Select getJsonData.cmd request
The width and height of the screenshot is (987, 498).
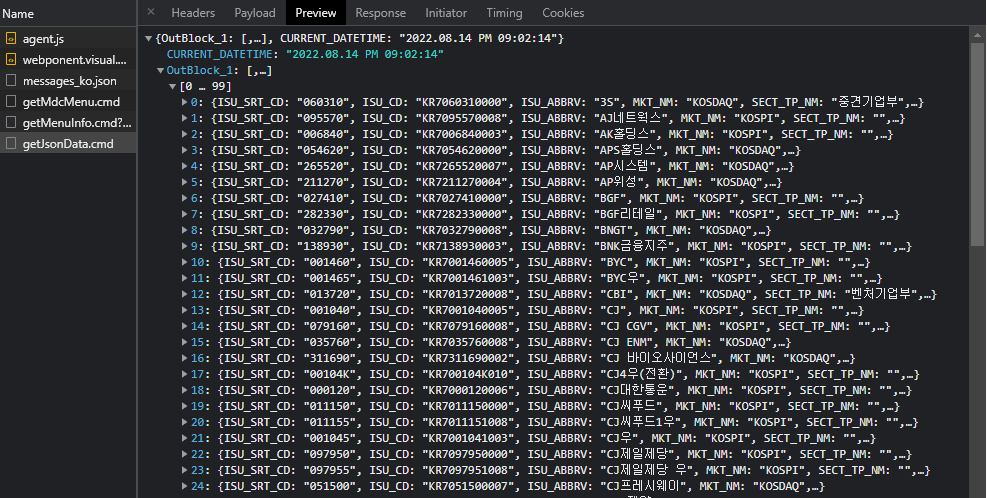tap(68, 144)
